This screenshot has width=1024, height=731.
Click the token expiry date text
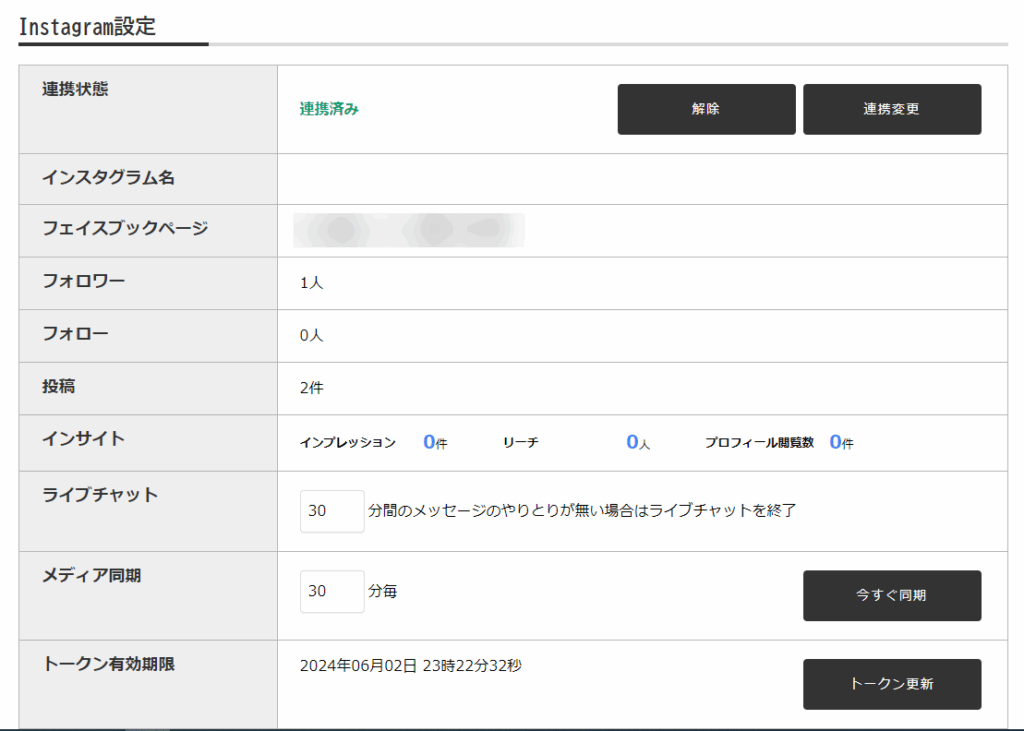(410, 665)
